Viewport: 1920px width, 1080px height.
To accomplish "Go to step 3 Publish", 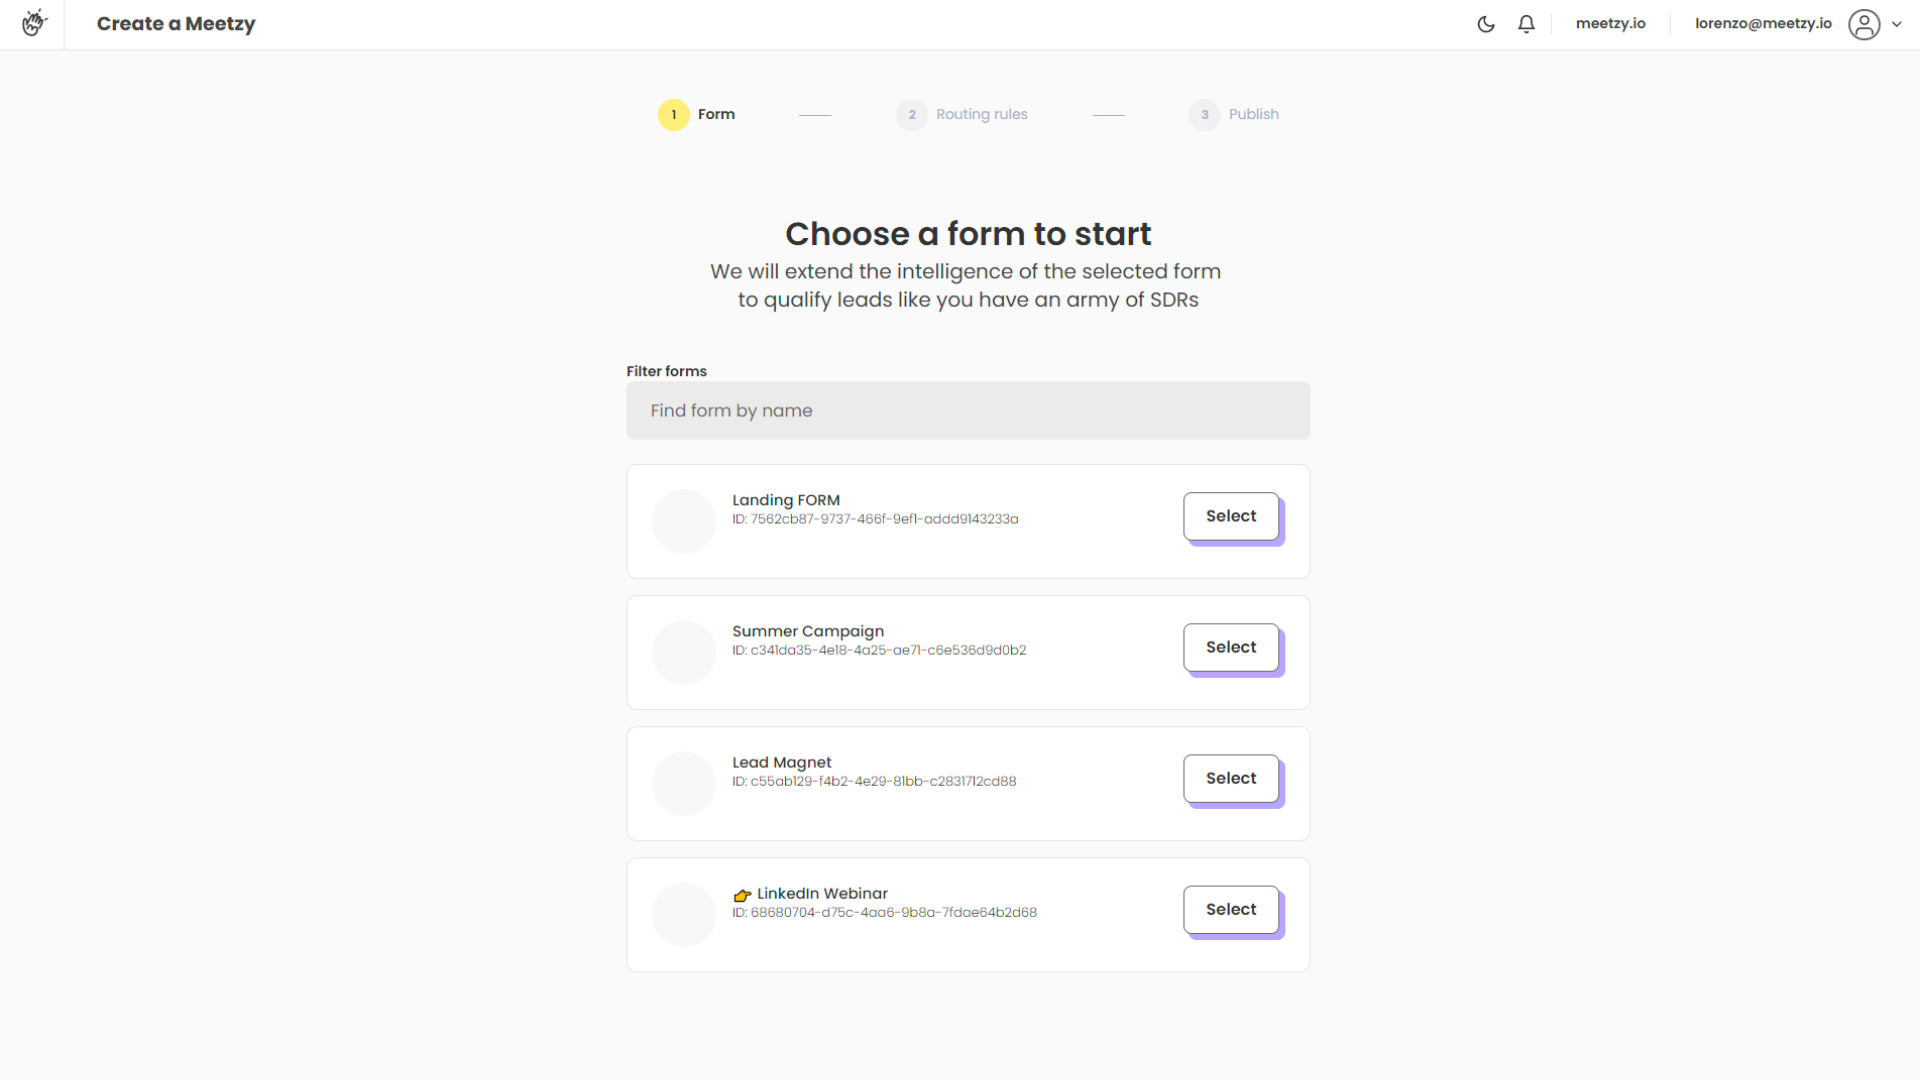I will (x=1234, y=114).
